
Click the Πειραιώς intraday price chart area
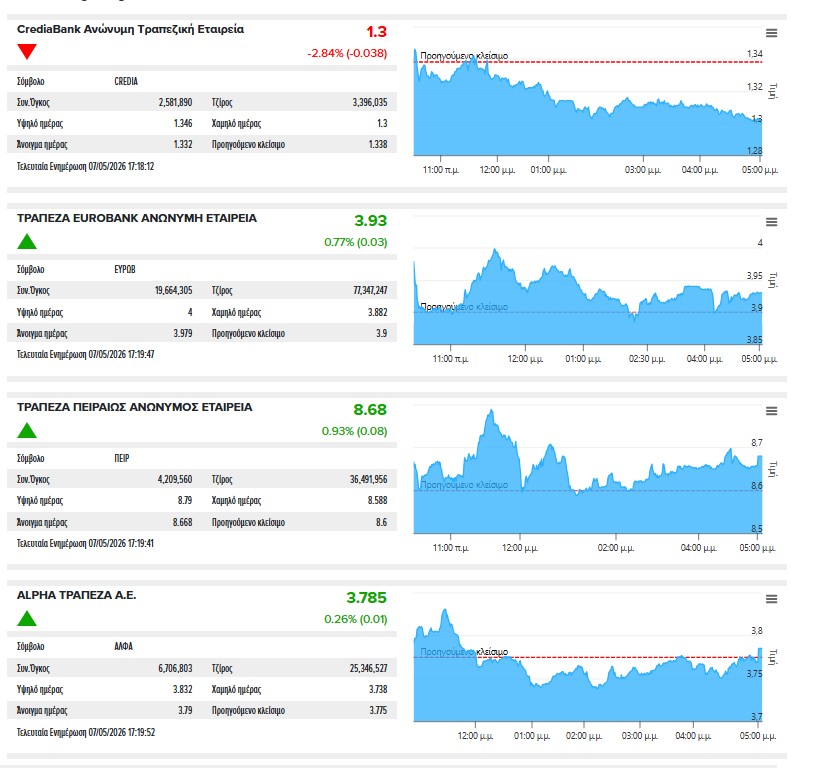pos(588,471)
